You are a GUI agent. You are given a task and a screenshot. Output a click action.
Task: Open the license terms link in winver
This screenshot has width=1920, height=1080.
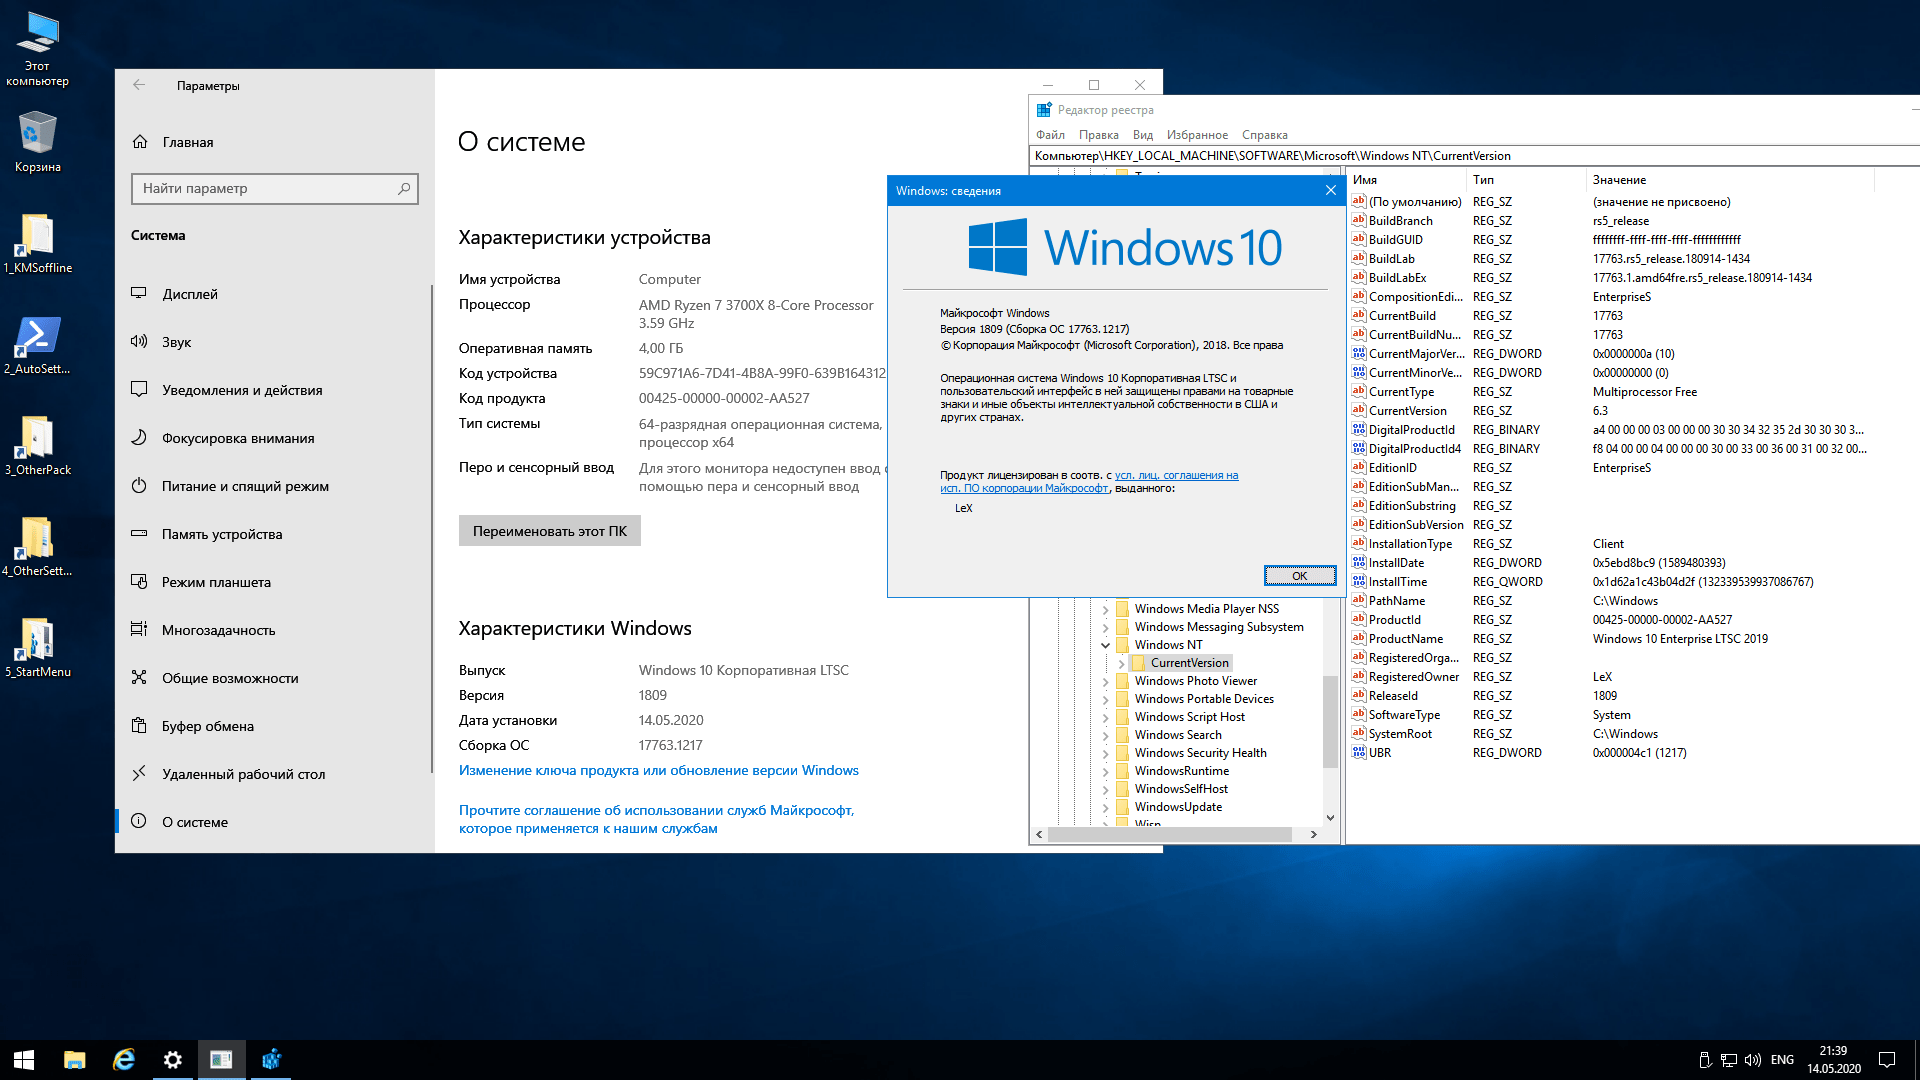point(1089,482)
